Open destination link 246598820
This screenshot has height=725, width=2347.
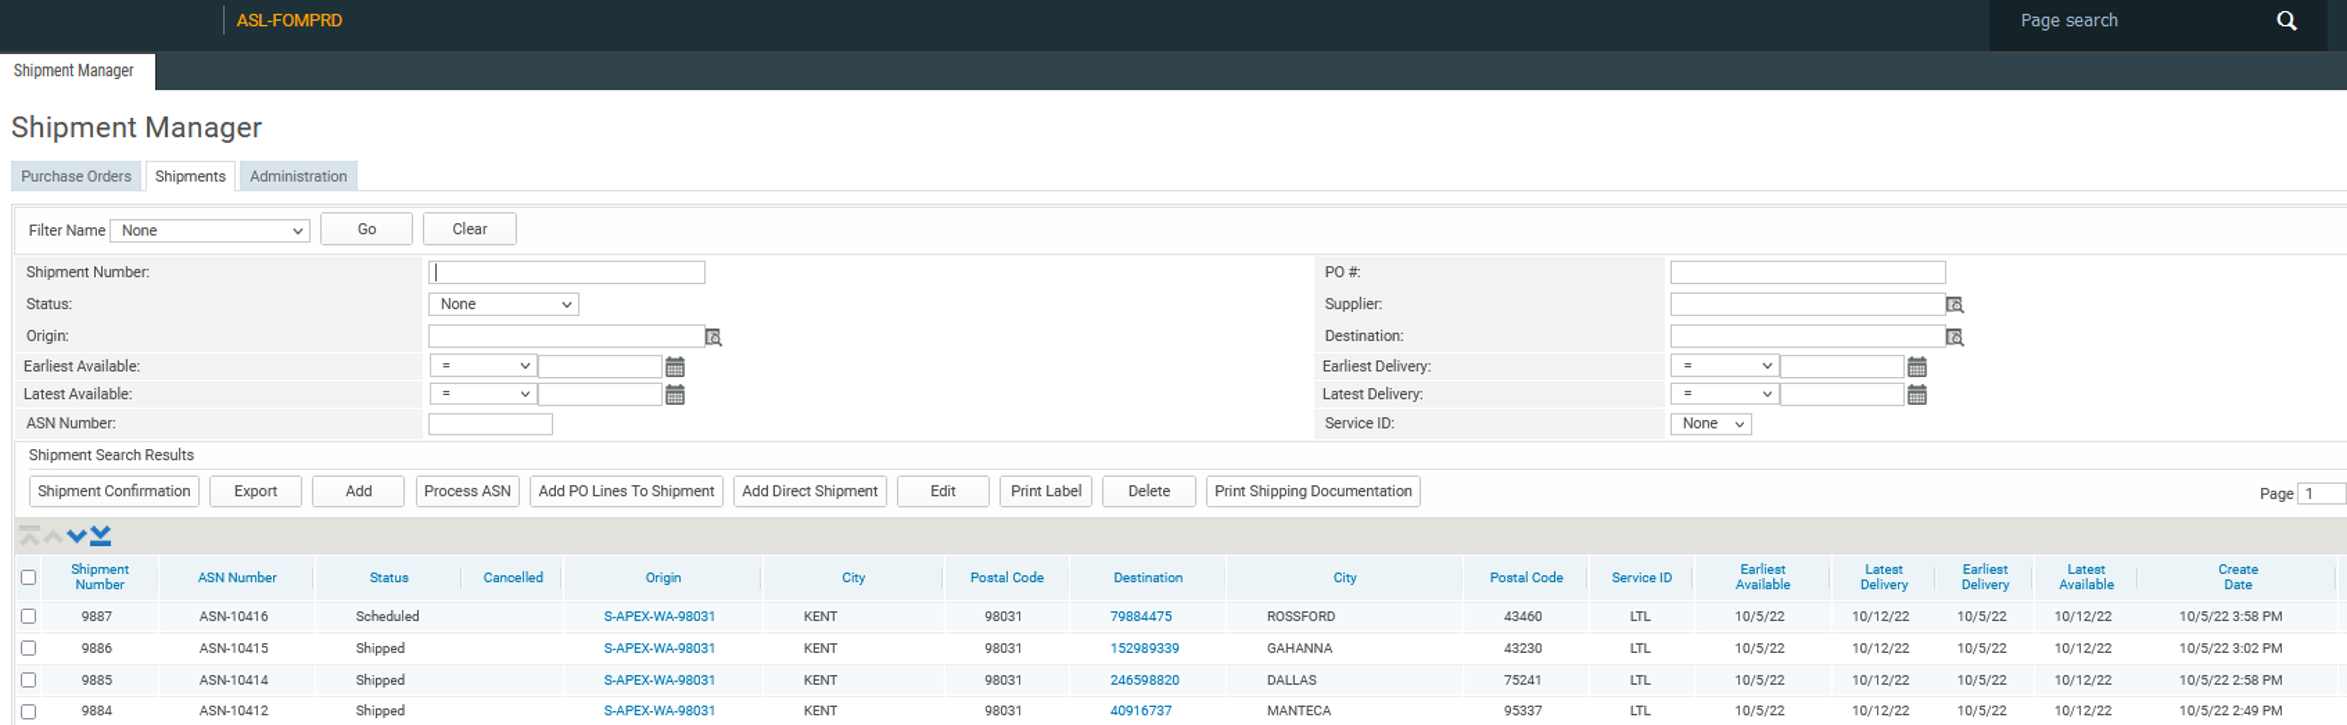point(1144,681)
